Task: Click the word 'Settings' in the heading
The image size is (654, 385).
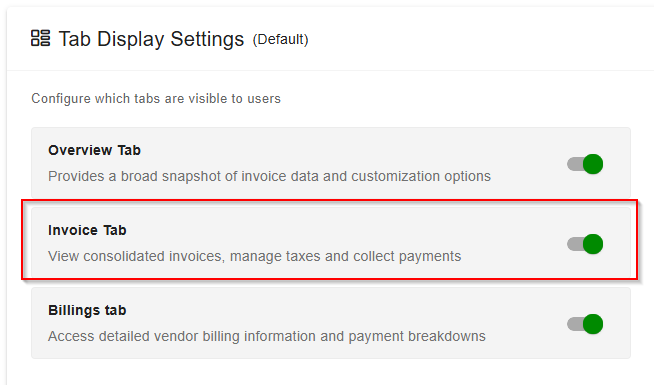Action: (x=207, y=40)
